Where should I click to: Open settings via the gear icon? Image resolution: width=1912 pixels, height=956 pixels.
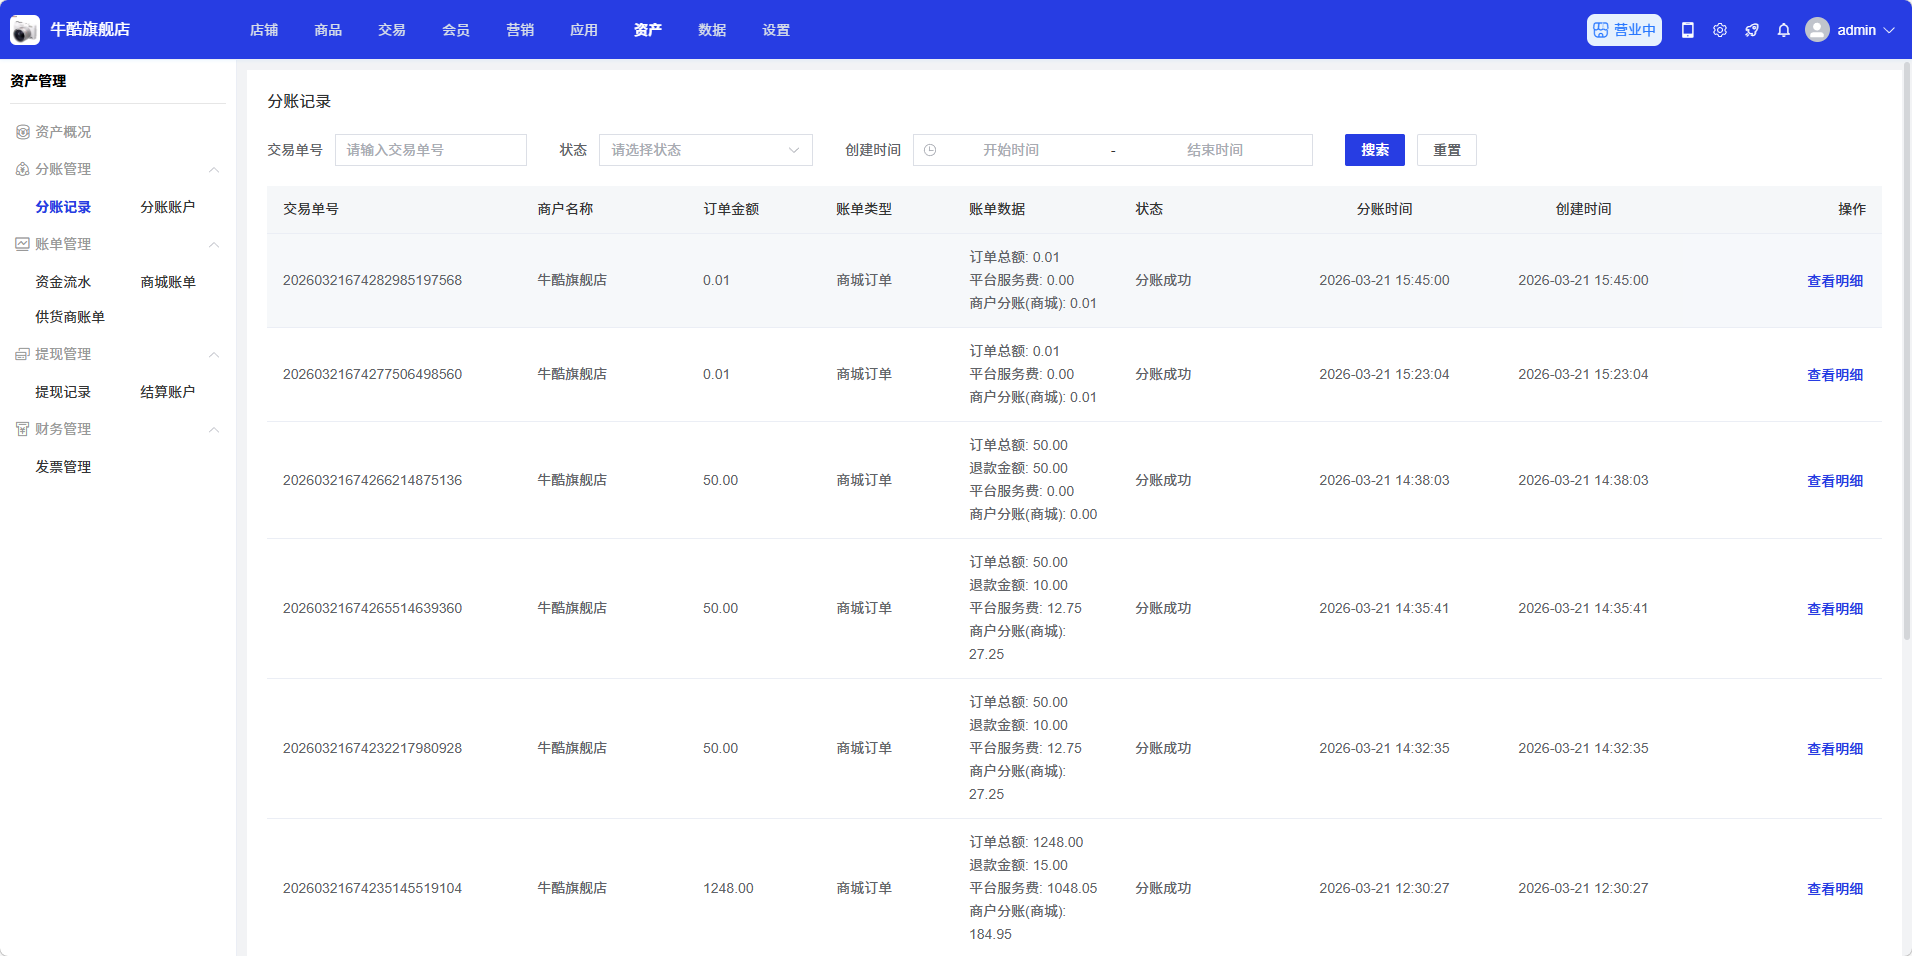1720,30
